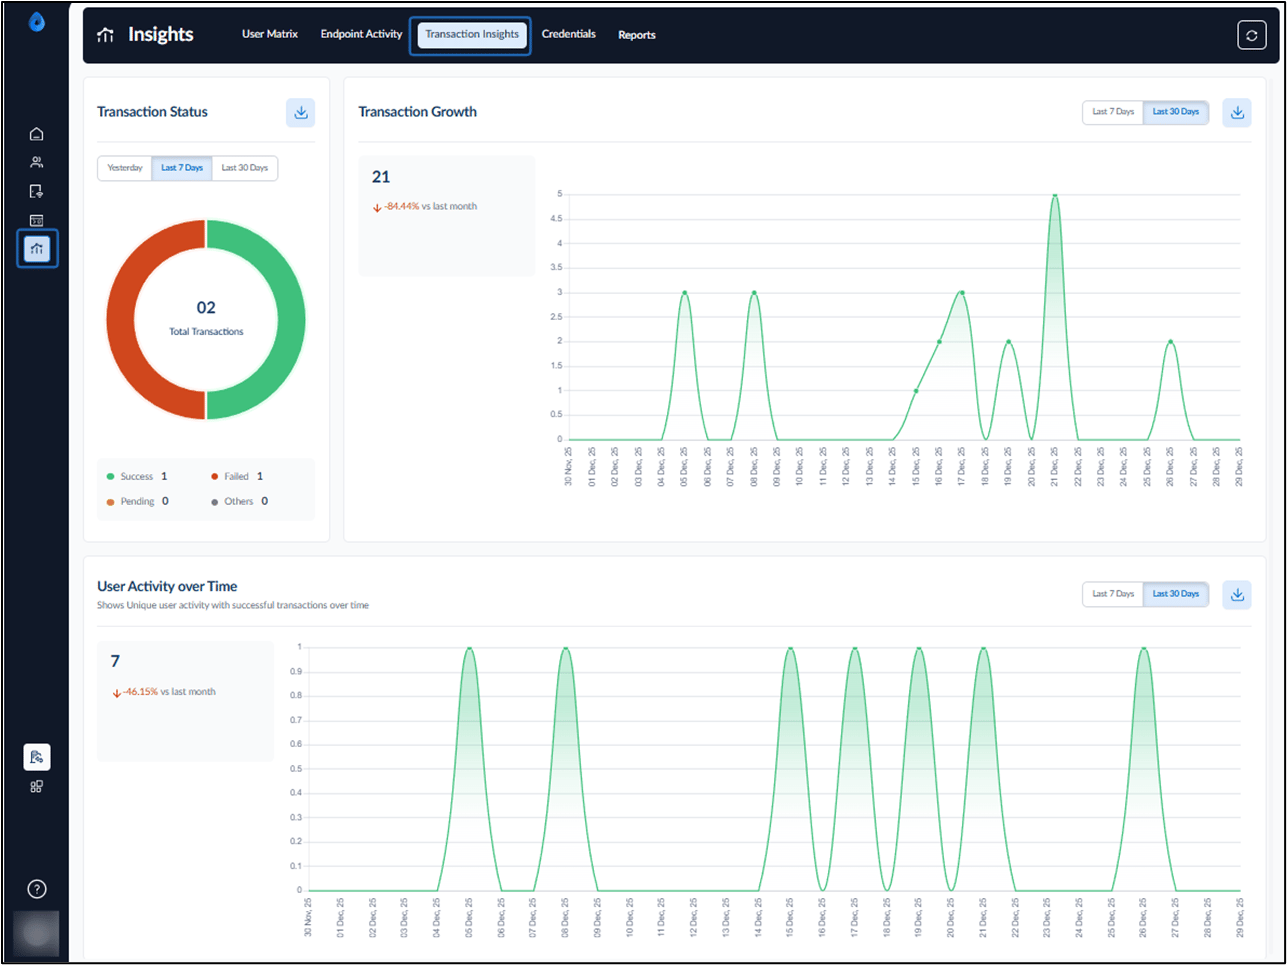Click the Pending legend entry
Screen dimensions: 1287x965
[x=138, y=502]
